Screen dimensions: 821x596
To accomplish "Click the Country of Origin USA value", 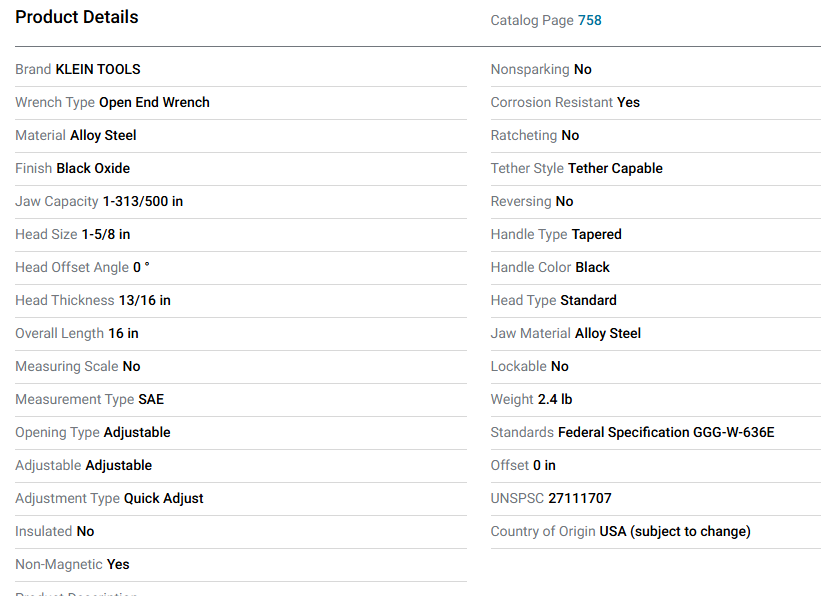I will [x=674, y=531].
